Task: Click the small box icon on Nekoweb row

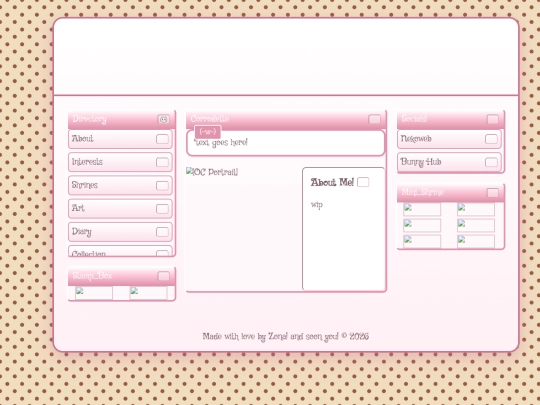Action: click(491, 139)
